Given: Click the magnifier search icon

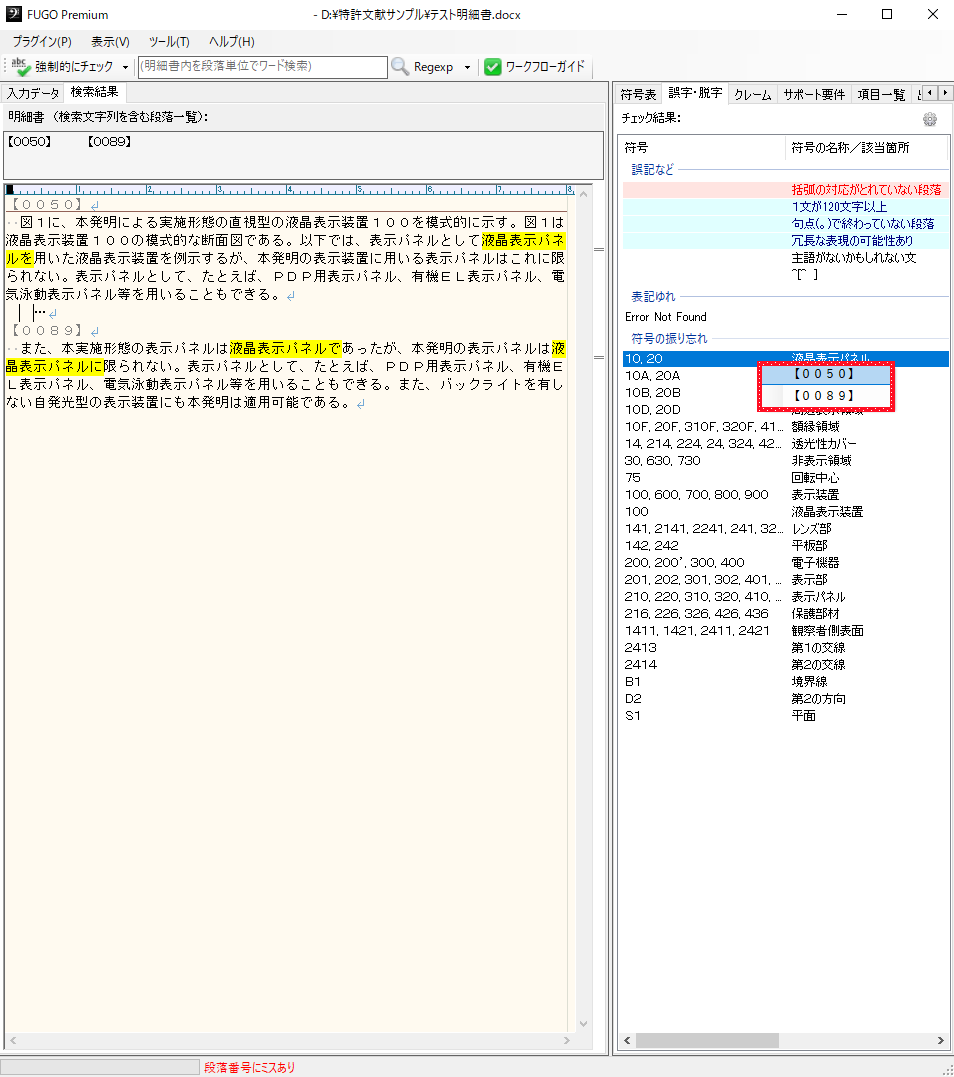Looking at the screenshot, I should [400, 67].
